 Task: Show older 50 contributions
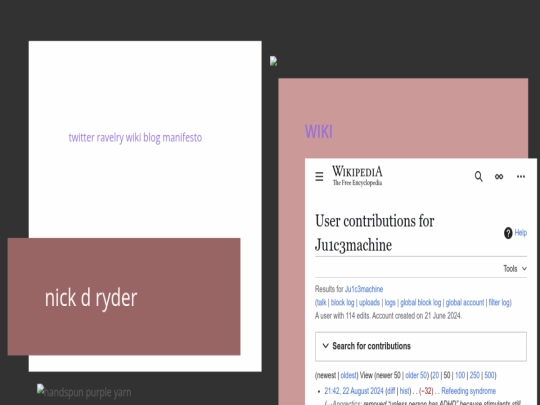(416, 375)
